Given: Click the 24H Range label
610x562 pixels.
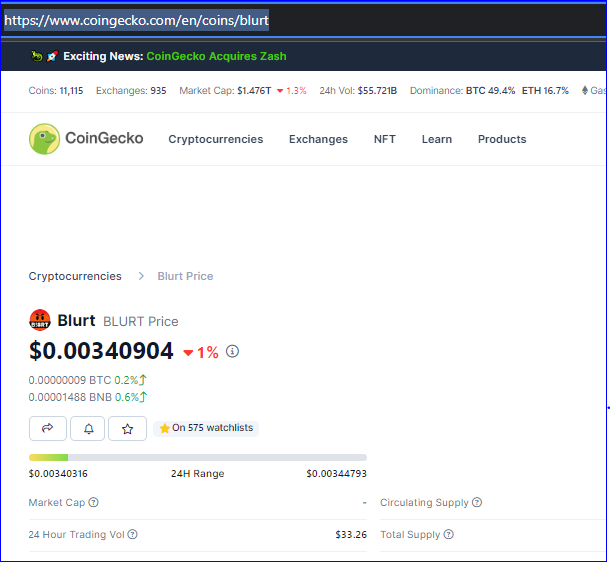Looking at the screenshot, I should 198,474.
